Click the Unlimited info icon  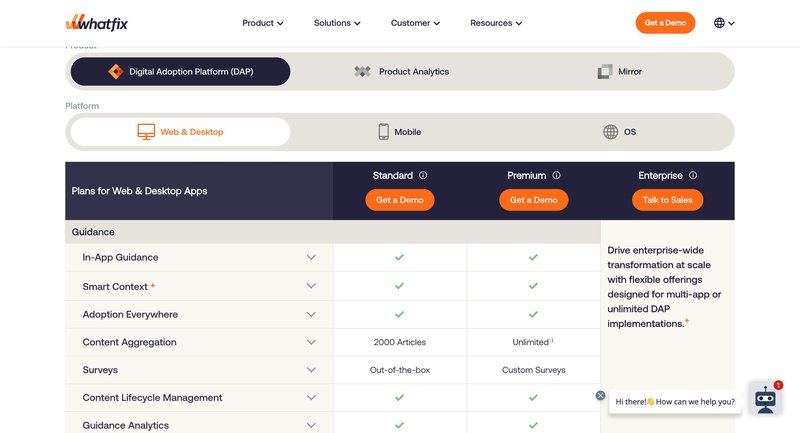(553, 341)
